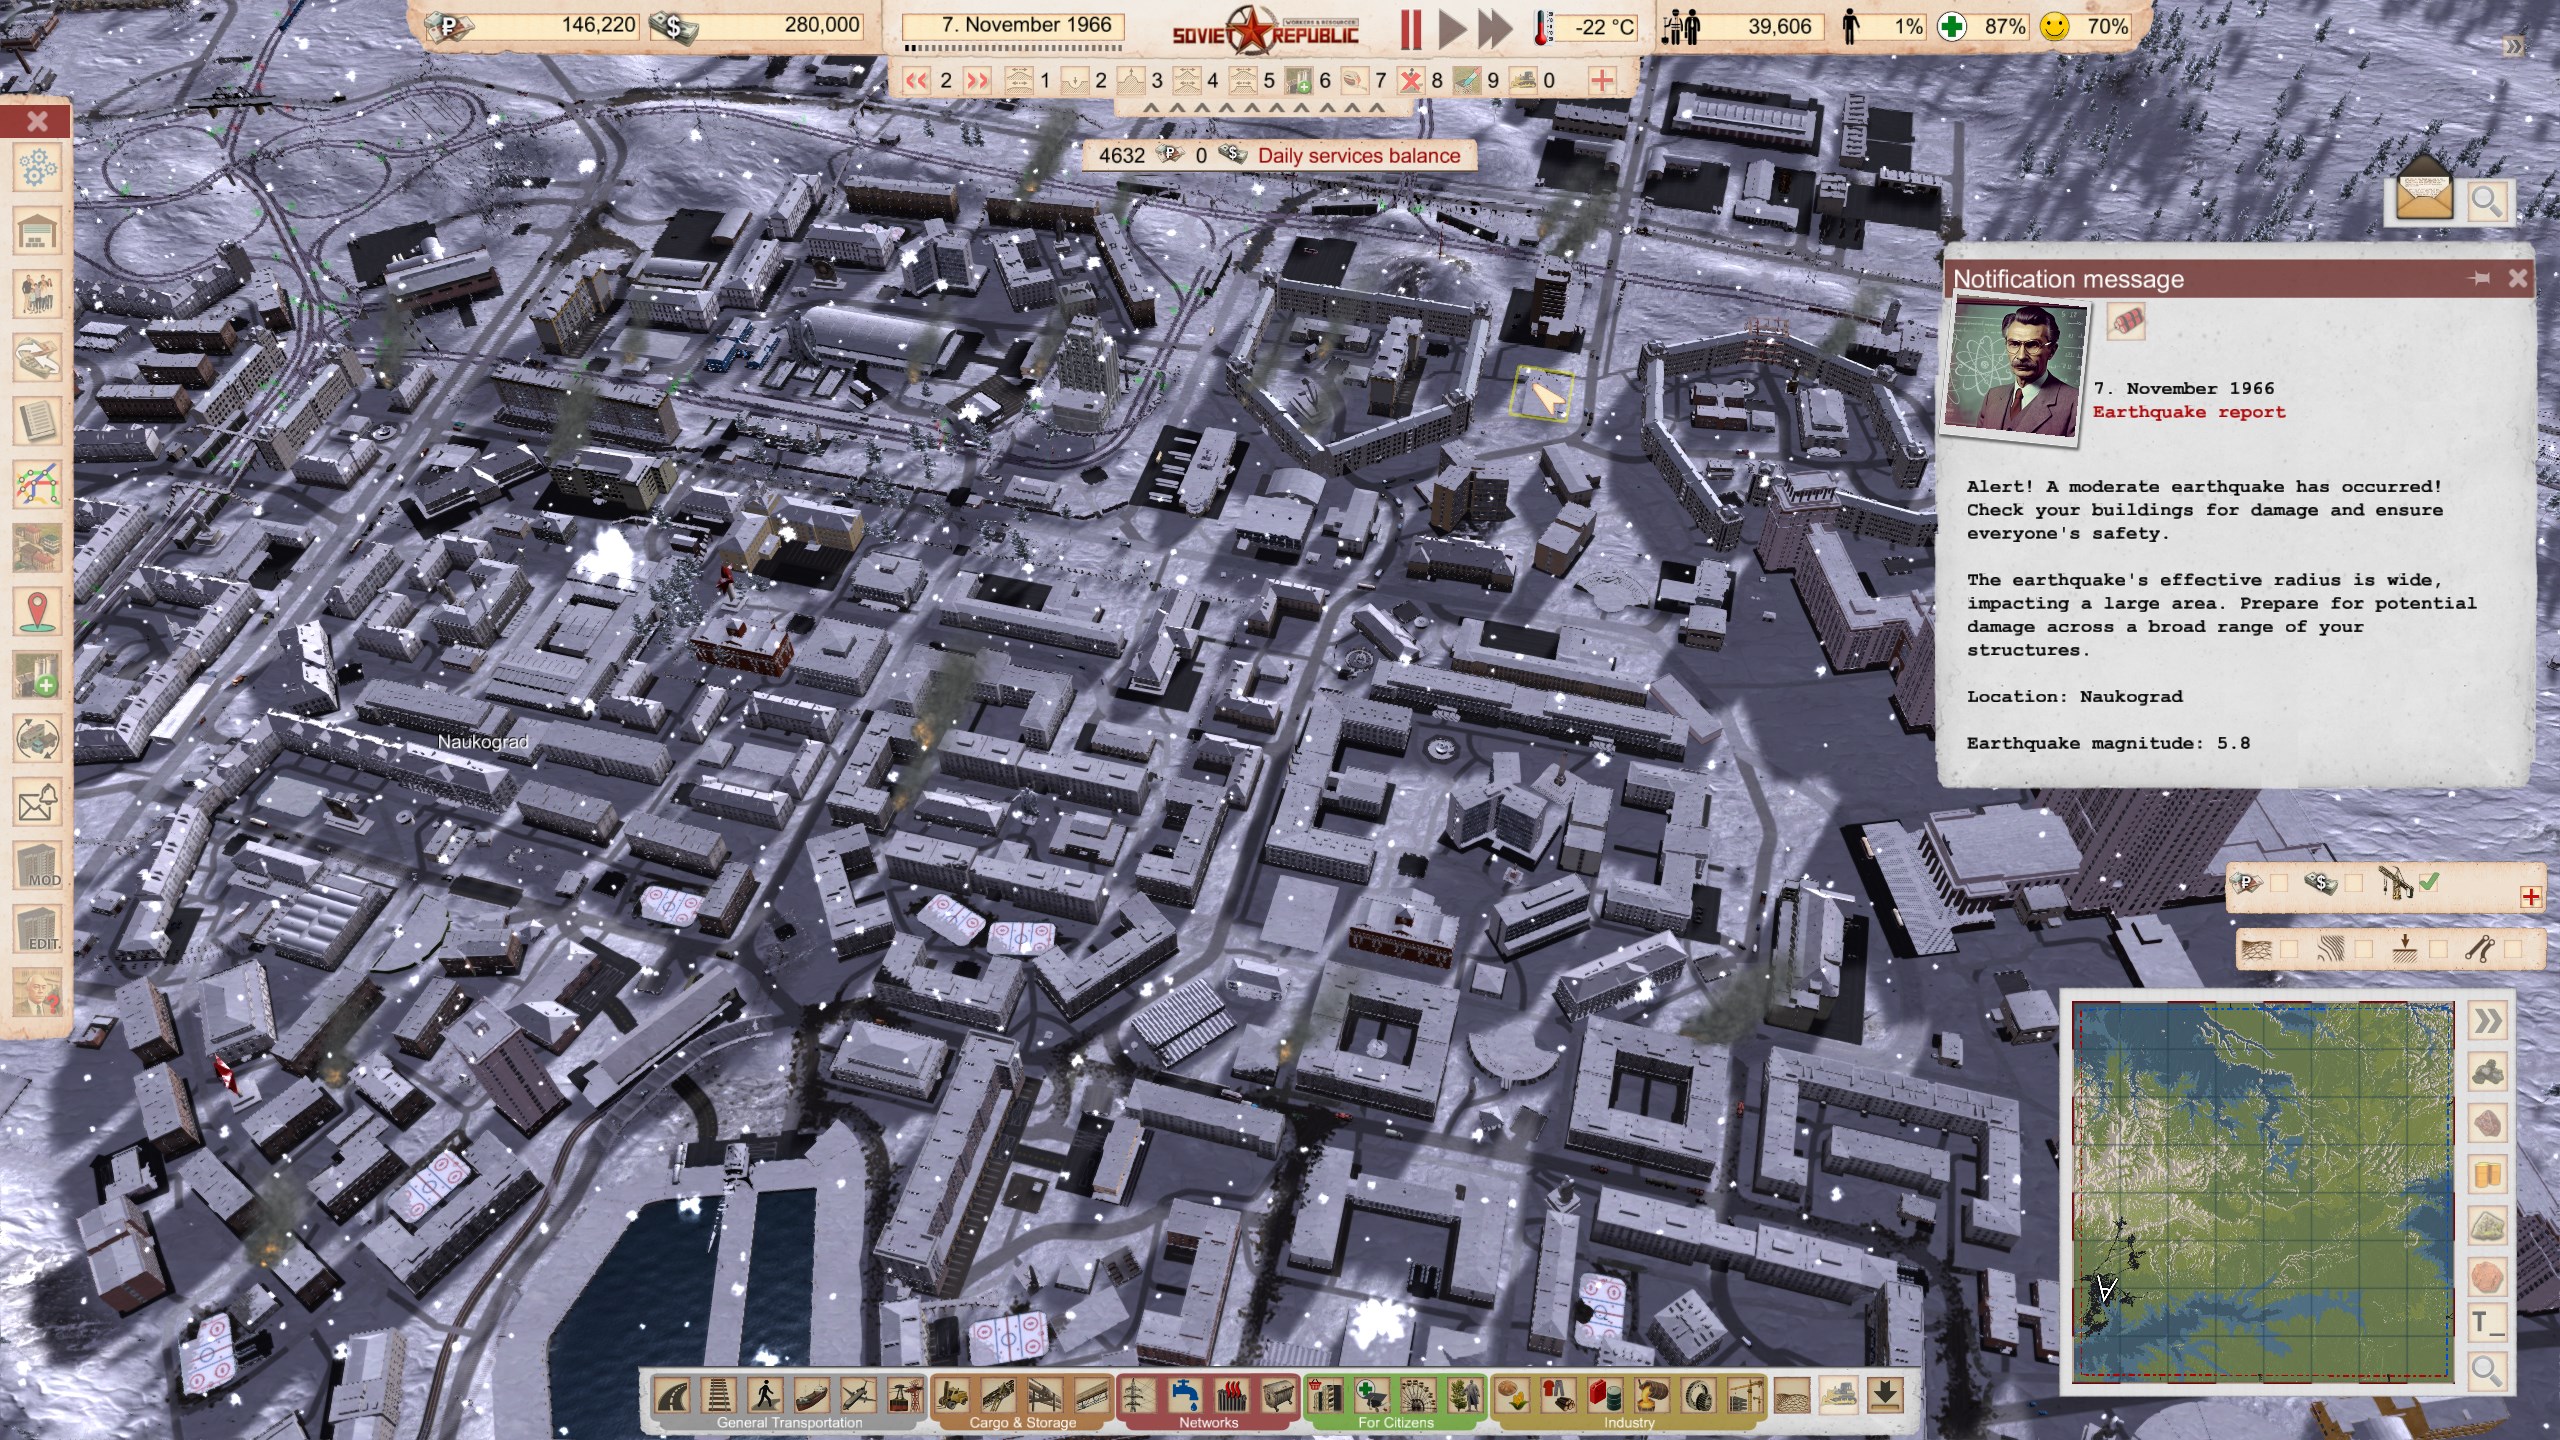Select quick-access slot 6

[1299, 80]
